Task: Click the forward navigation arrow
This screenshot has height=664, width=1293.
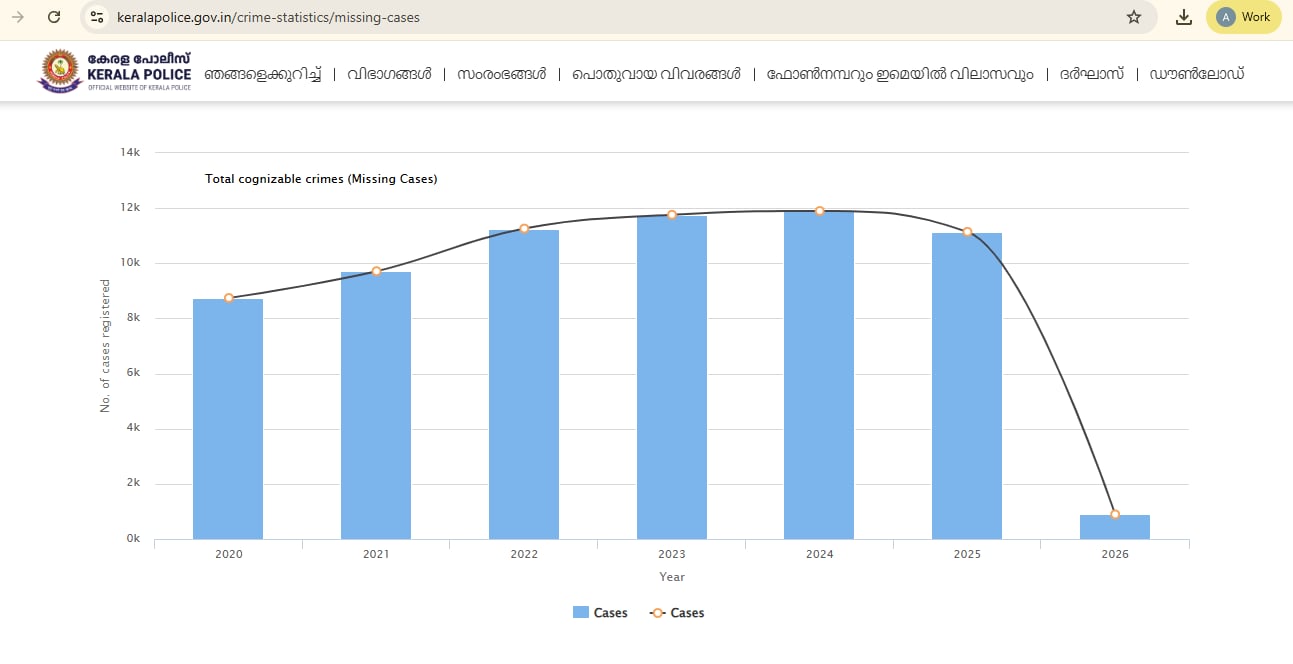Action: (x=17, y=17)
